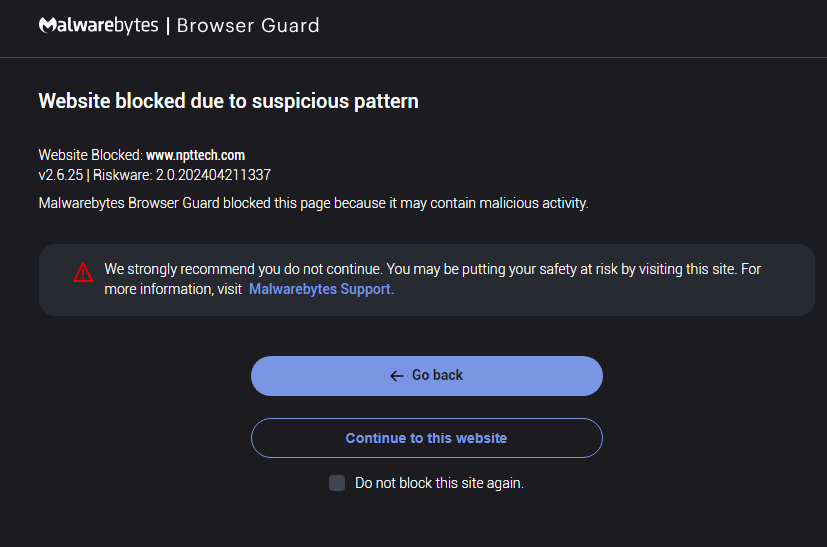Open the Malwarebytes Support link
Screen dimensions: 827x547
click(x=321, y=289)
